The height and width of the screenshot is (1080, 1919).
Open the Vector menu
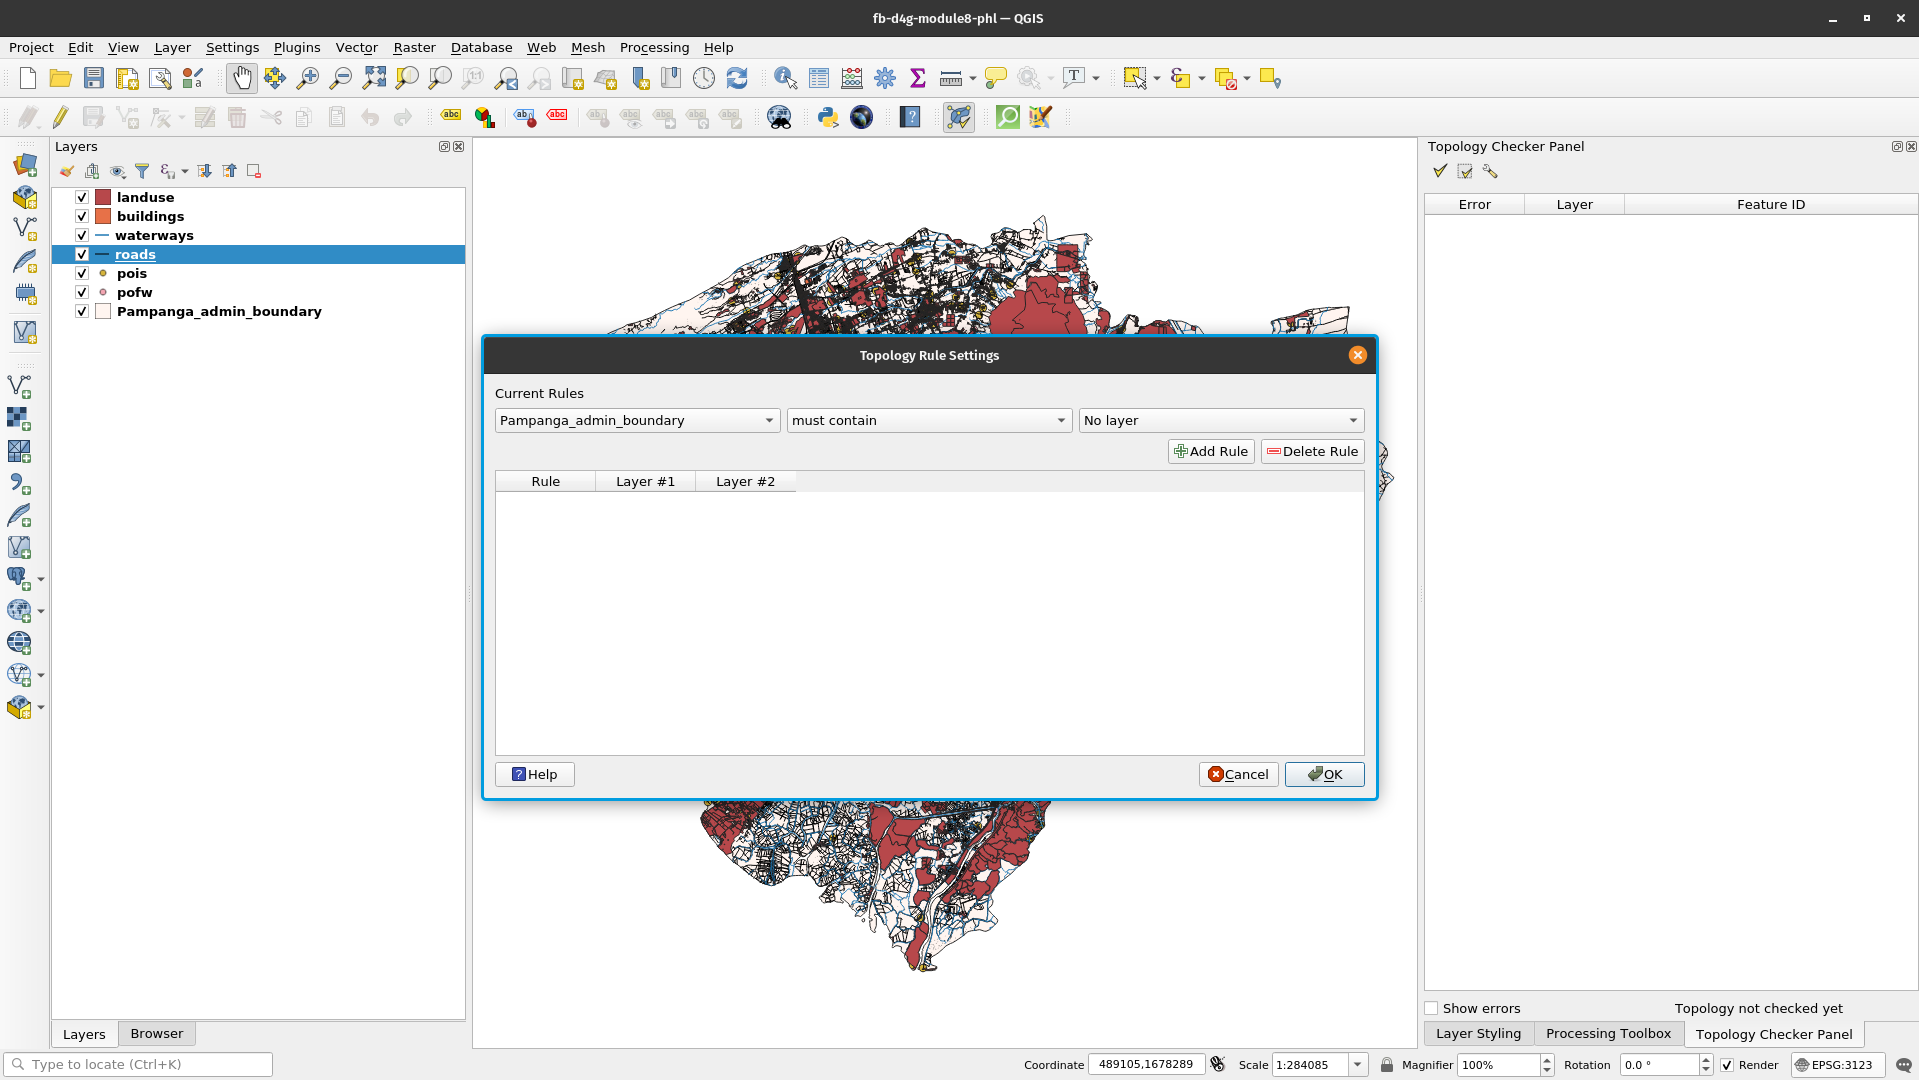(x=356, y=47)
